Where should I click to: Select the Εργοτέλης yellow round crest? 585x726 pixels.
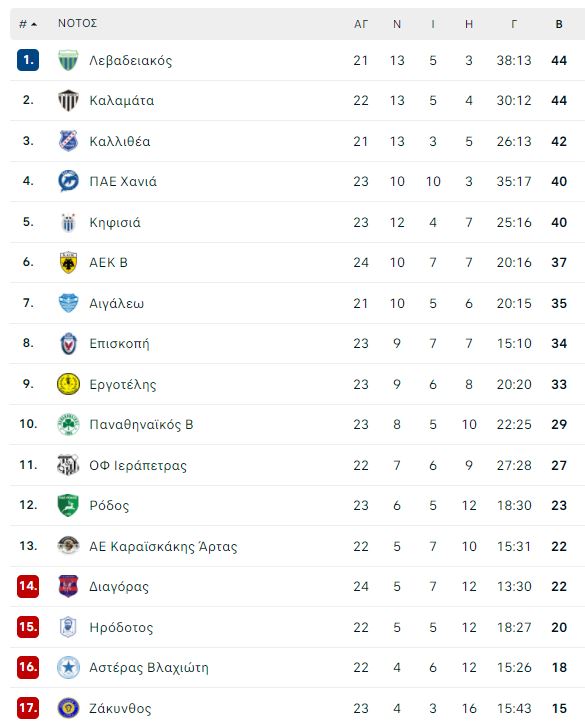pos(68,384)
